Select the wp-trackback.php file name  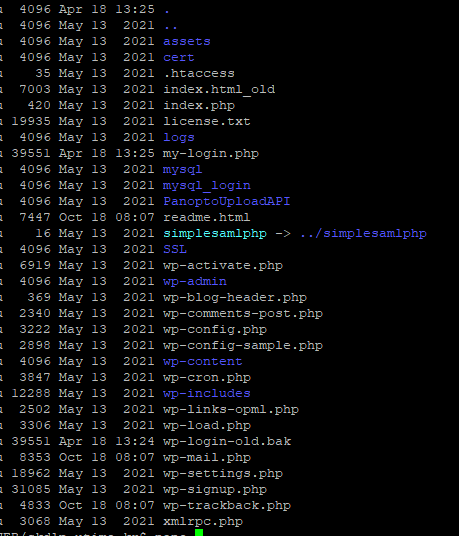[x=227, y=506]
